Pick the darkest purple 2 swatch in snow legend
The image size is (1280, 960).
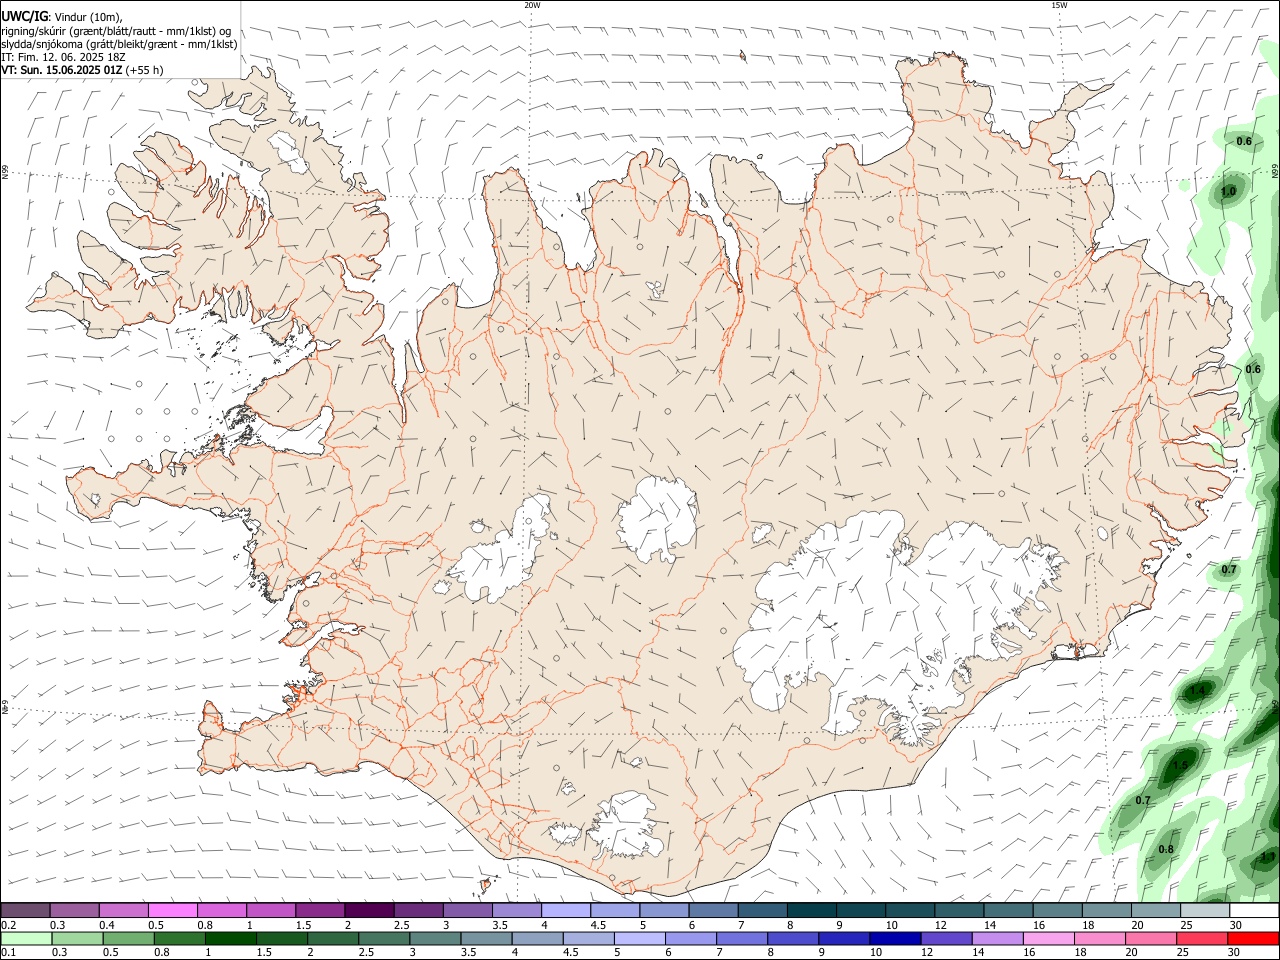tap(369, 910)
